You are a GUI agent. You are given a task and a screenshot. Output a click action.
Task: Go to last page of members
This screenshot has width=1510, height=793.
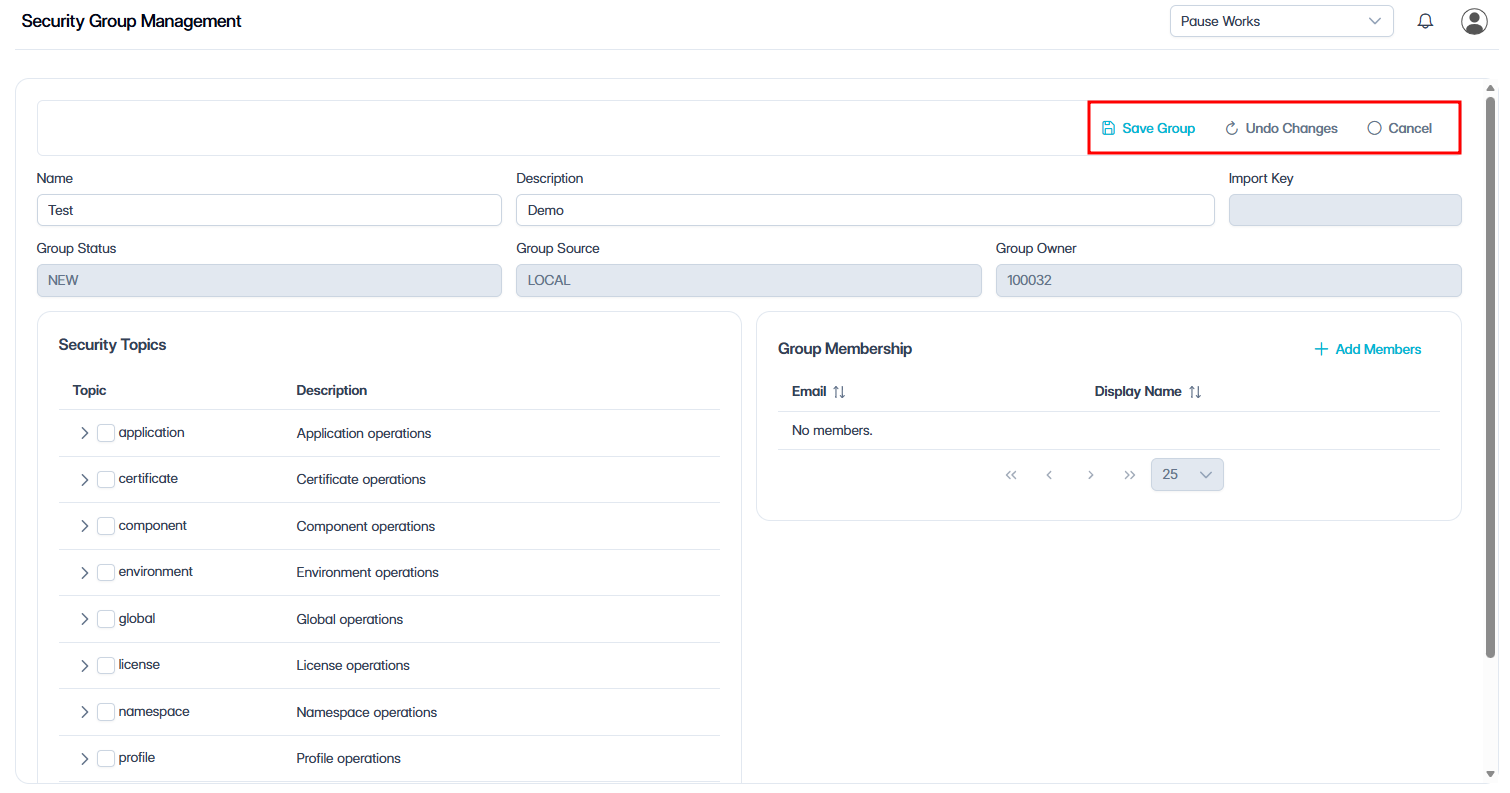1130,475
